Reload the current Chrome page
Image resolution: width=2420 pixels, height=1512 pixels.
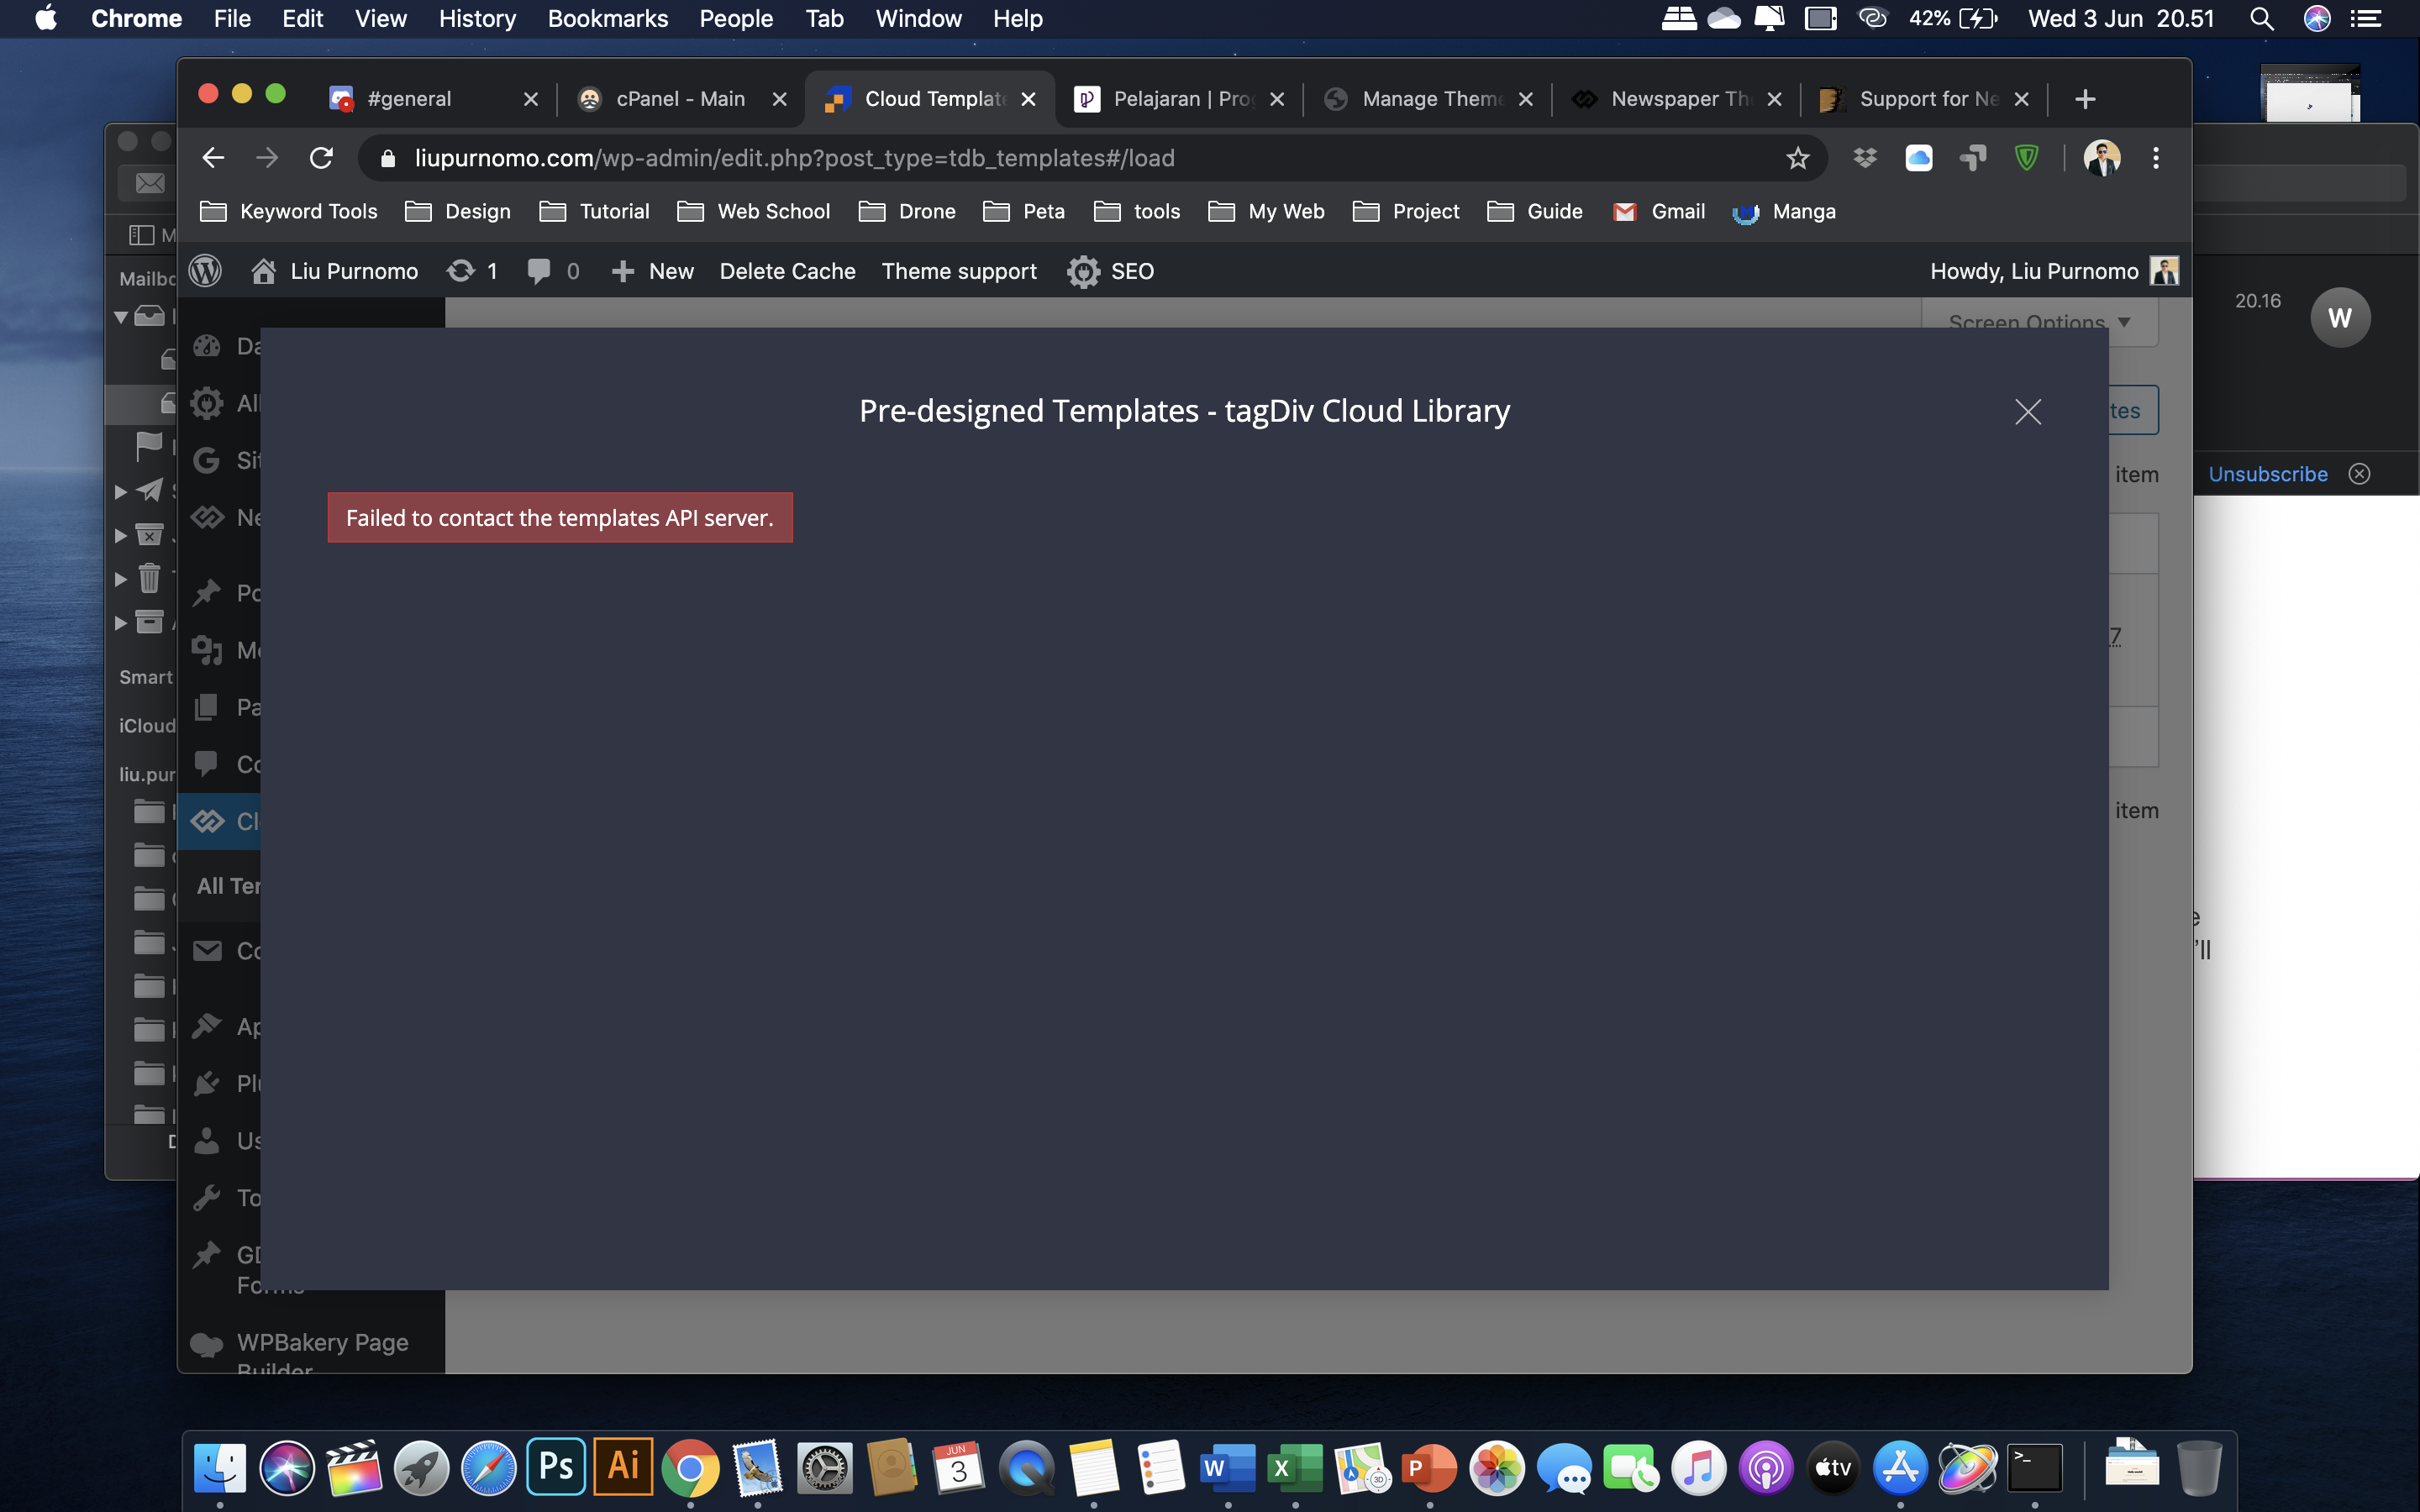(x=321, y=158)
